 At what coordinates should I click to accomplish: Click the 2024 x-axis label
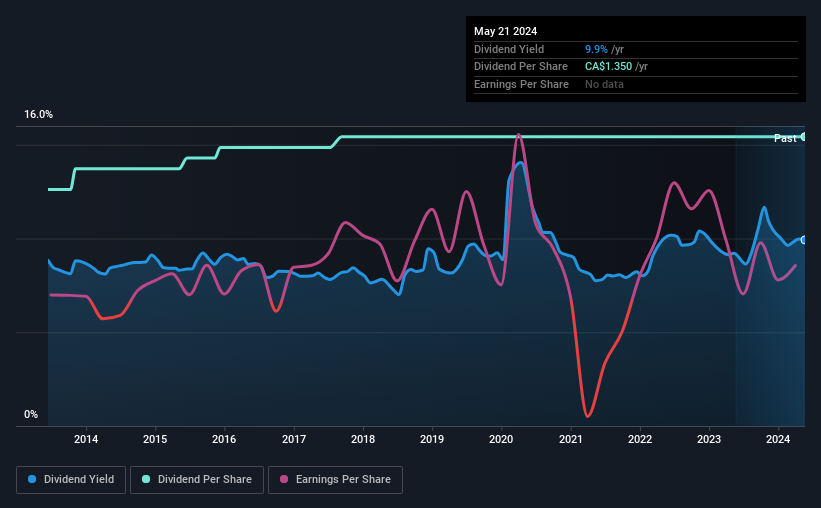(778, 439)
